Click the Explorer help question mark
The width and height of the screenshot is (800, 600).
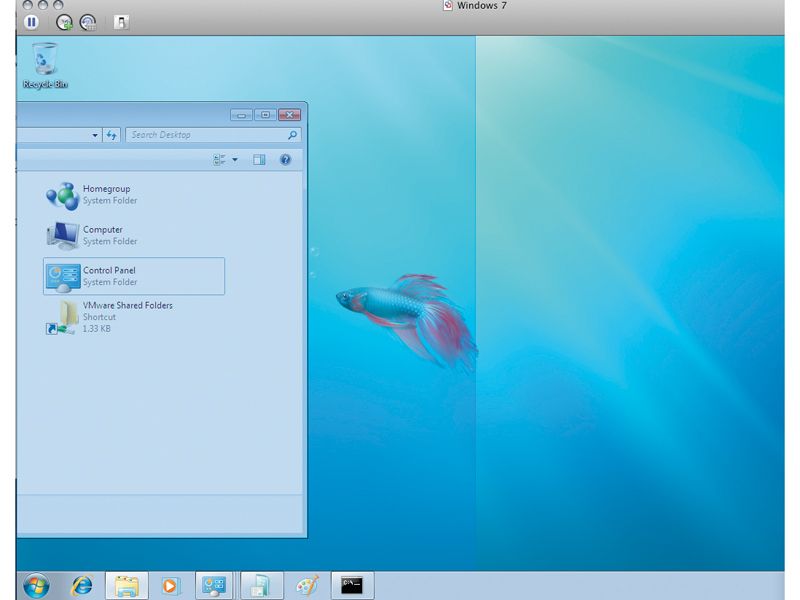(x=286, y=158)
